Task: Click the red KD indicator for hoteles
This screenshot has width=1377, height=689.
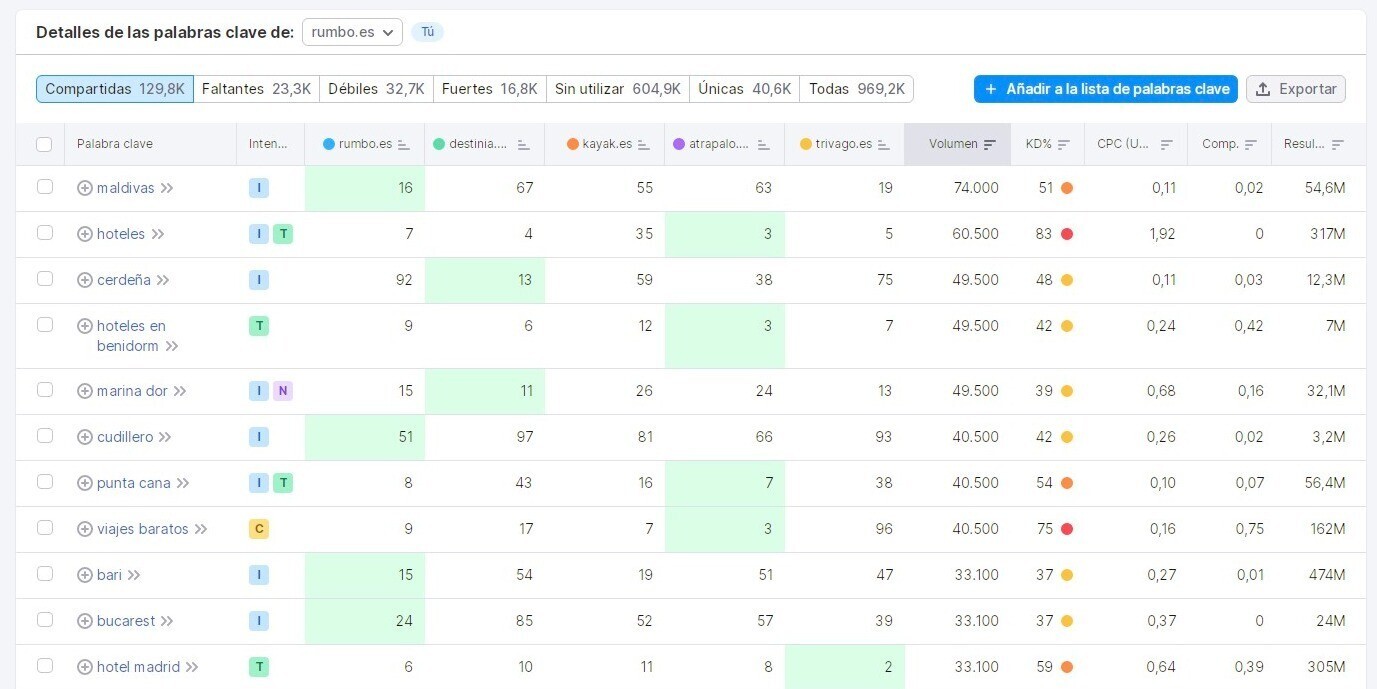Action: [x=1067, y=234]
